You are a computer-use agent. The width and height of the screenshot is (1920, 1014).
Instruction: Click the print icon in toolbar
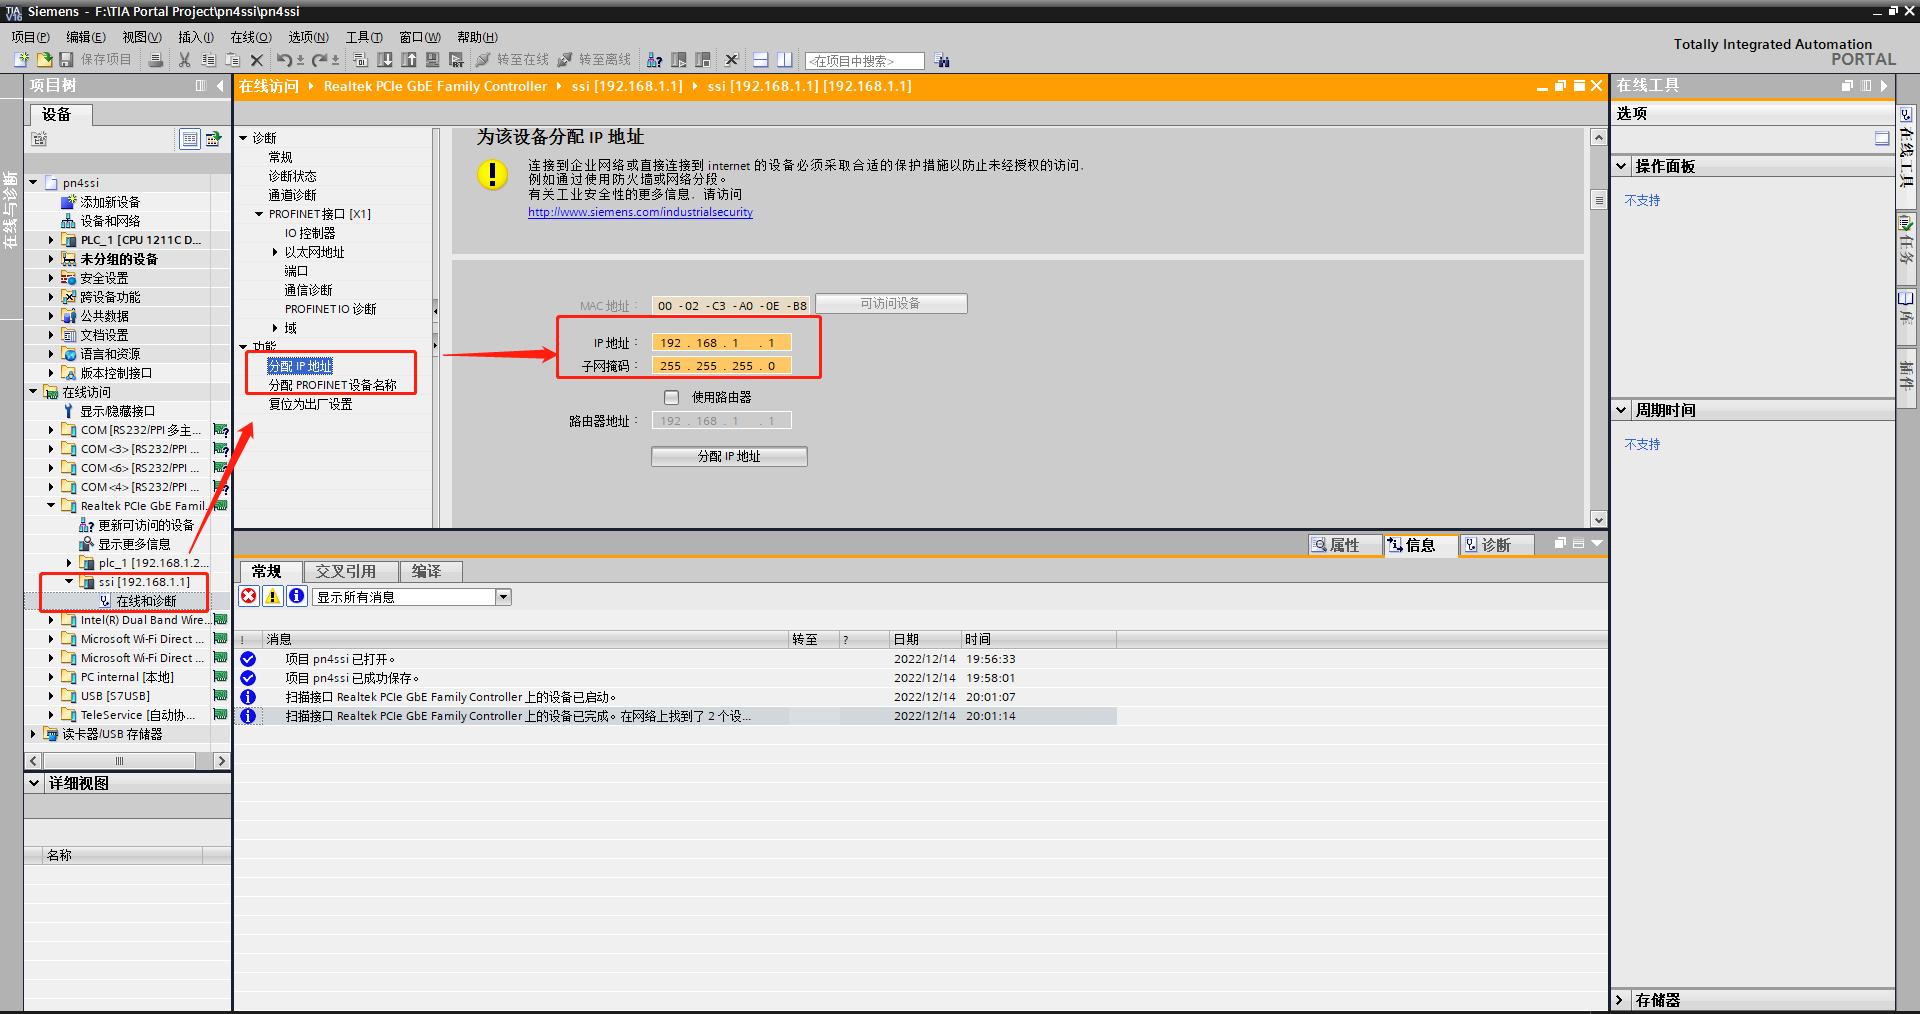coord(155,60)
